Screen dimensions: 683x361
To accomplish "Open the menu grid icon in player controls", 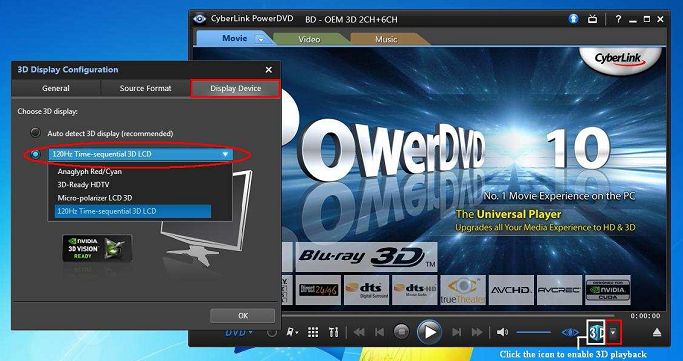I will click(x=313, y=333).
